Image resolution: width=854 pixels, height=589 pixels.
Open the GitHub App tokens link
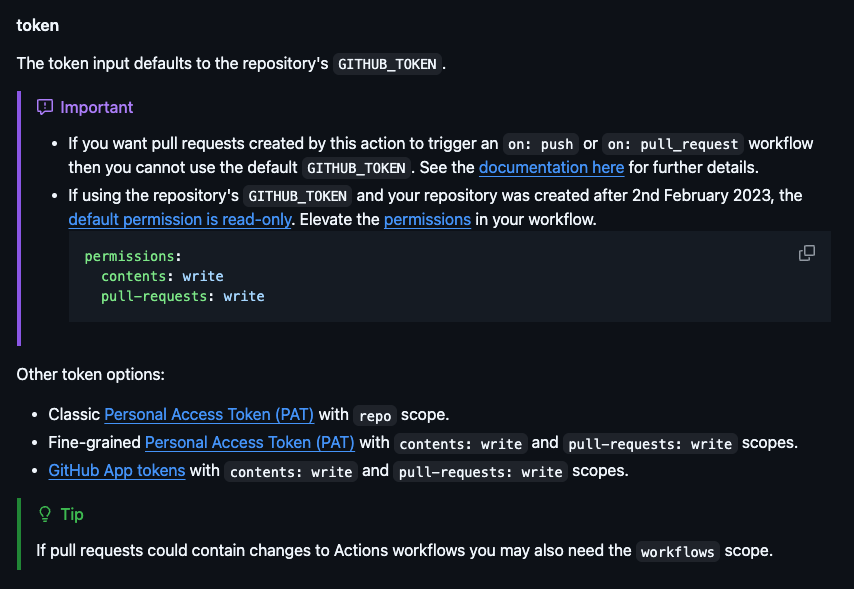point(117,471)
